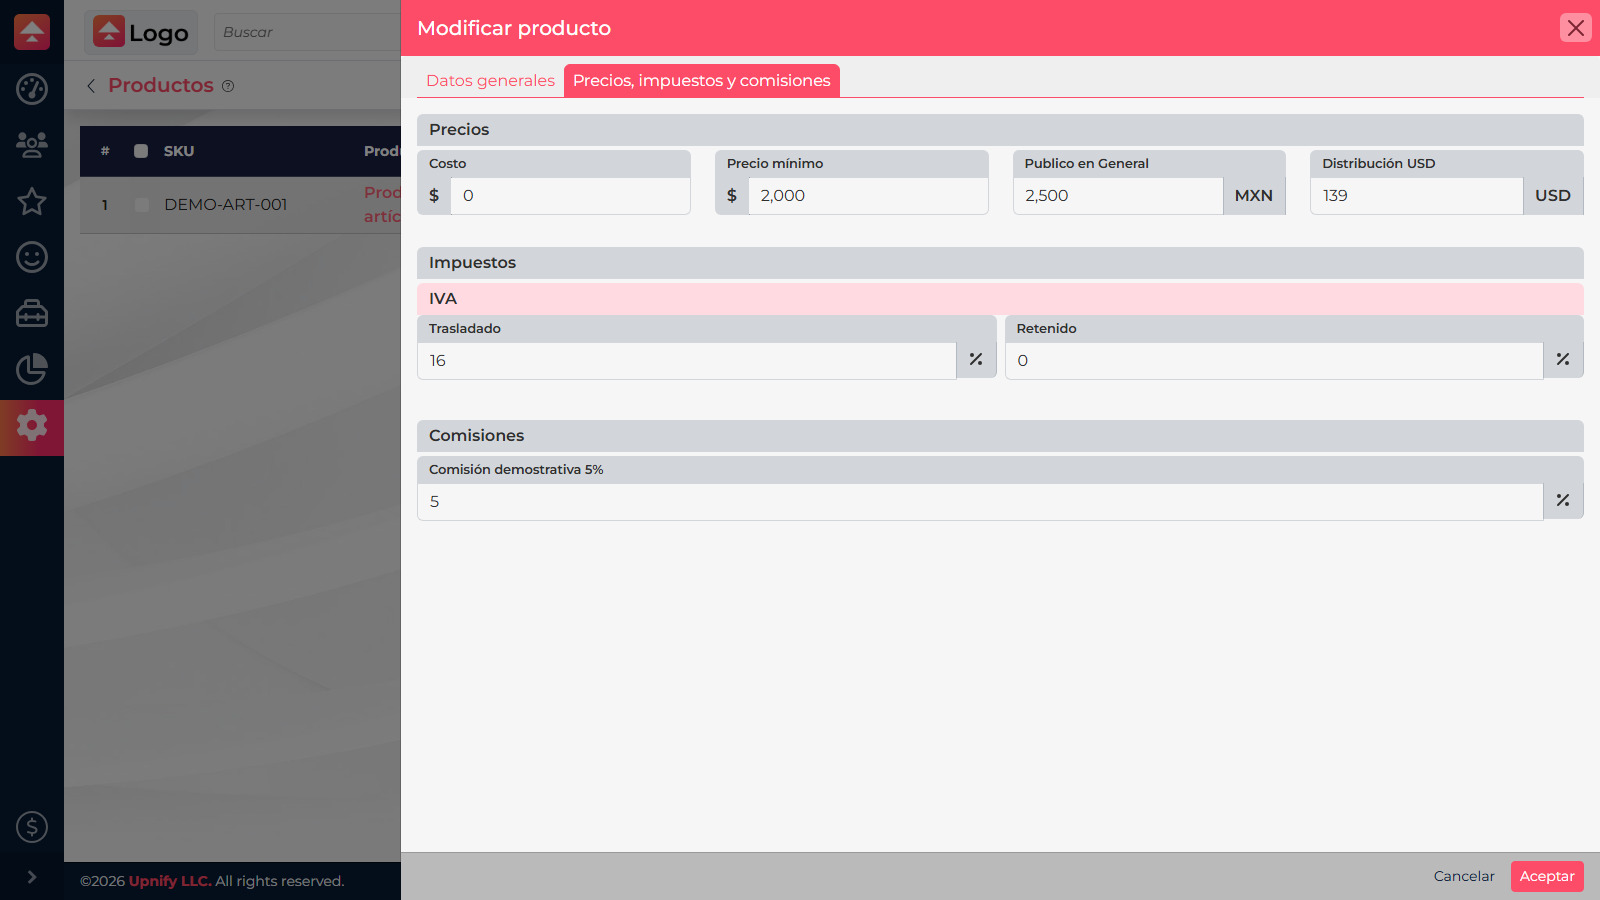Viewport: 1600px width, 900px height.
Task: Click the Cancelar button
Action: click(1464, 876)
